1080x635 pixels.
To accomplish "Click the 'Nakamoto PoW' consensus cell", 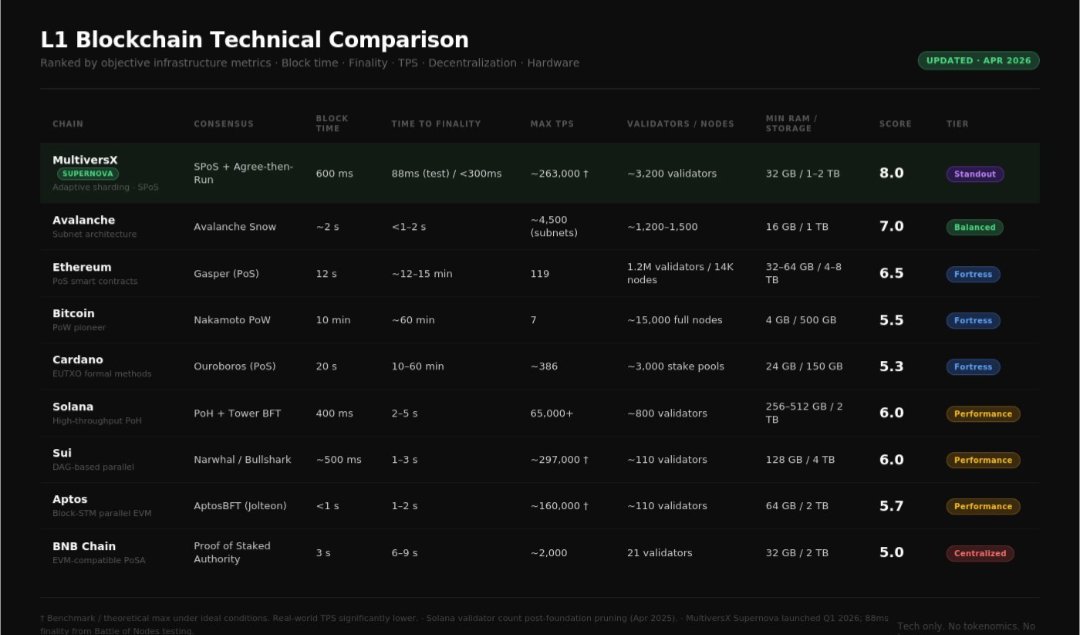I will click(x=231, y=320).
